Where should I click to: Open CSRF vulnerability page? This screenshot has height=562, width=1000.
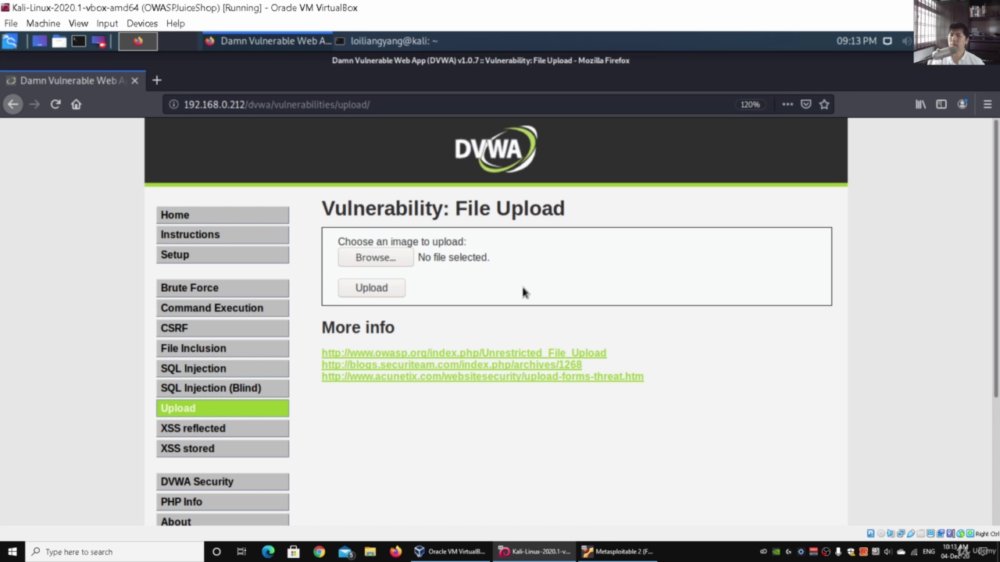223,328
